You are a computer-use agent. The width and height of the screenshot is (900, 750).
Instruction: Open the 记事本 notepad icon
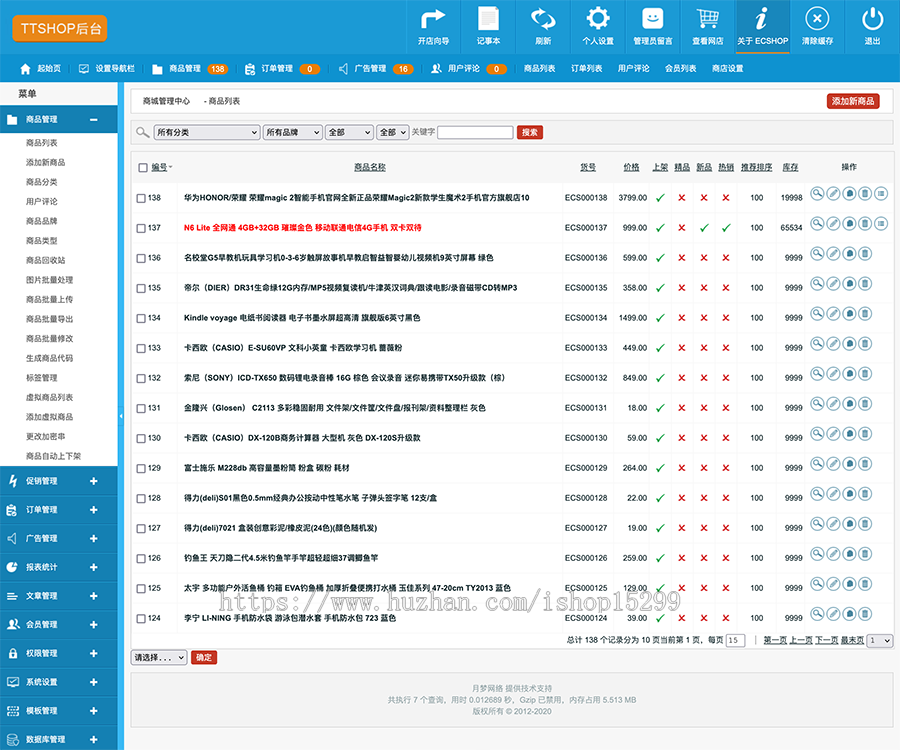[488, 19]
